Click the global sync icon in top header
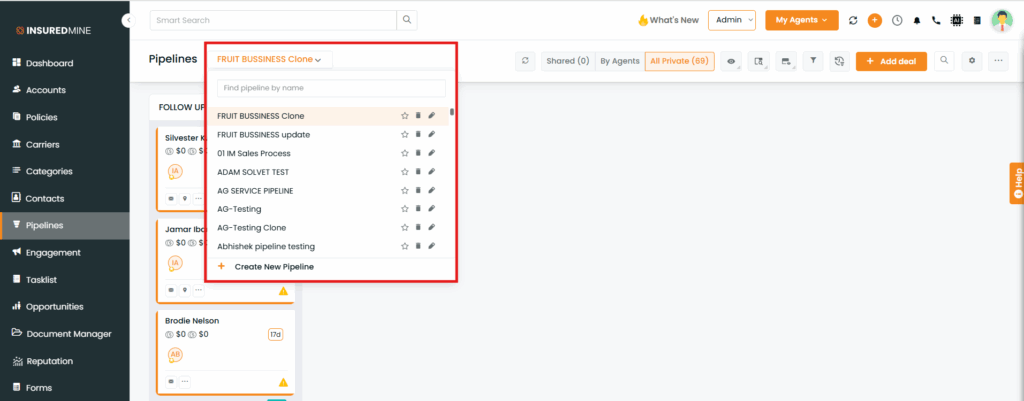 pyautogui.click(x=853, y=20)
